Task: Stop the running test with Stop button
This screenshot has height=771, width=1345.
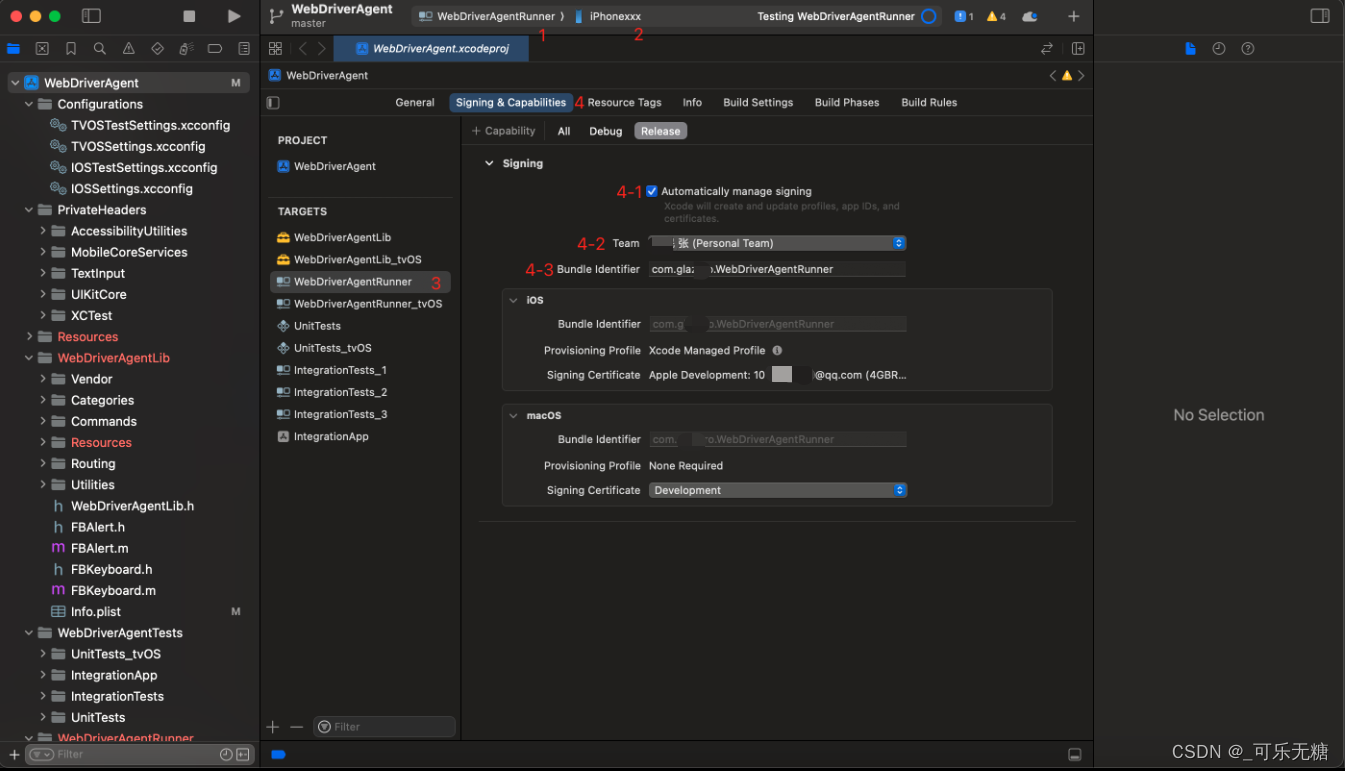Action: (x=189, y=16)
